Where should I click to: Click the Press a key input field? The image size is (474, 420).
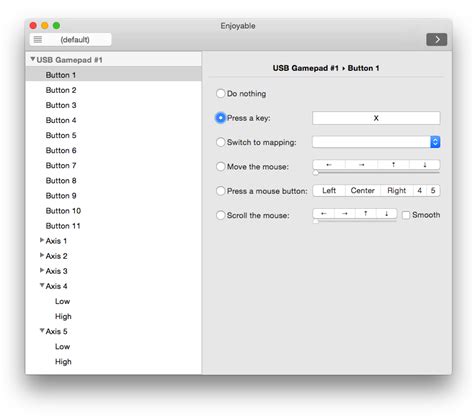click(x=376, y=118)
